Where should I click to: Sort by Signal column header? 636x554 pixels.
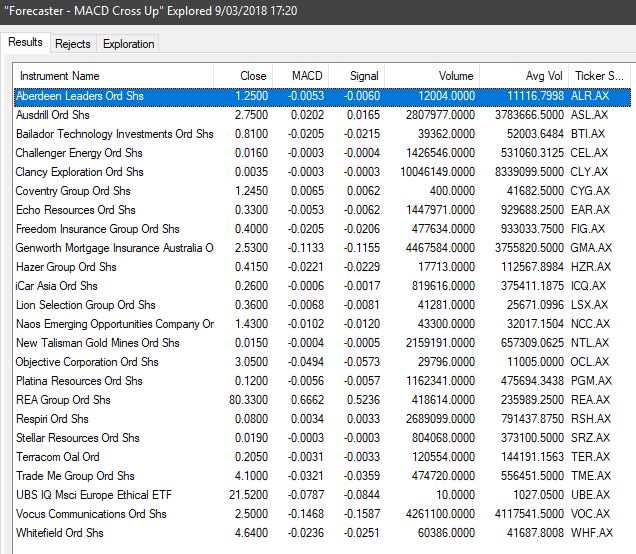pyautogui.click(x=357, y=76)
